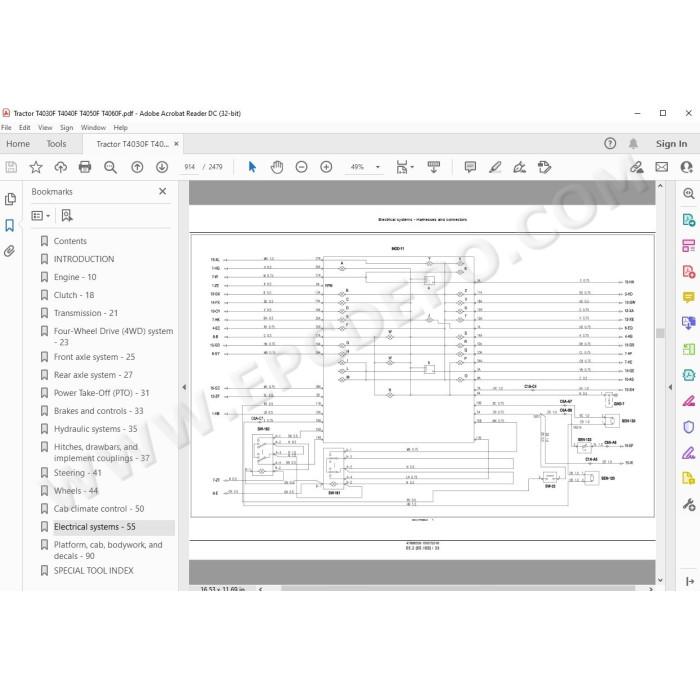Switch to the Tools tab
700x700 pixels.
56,144
